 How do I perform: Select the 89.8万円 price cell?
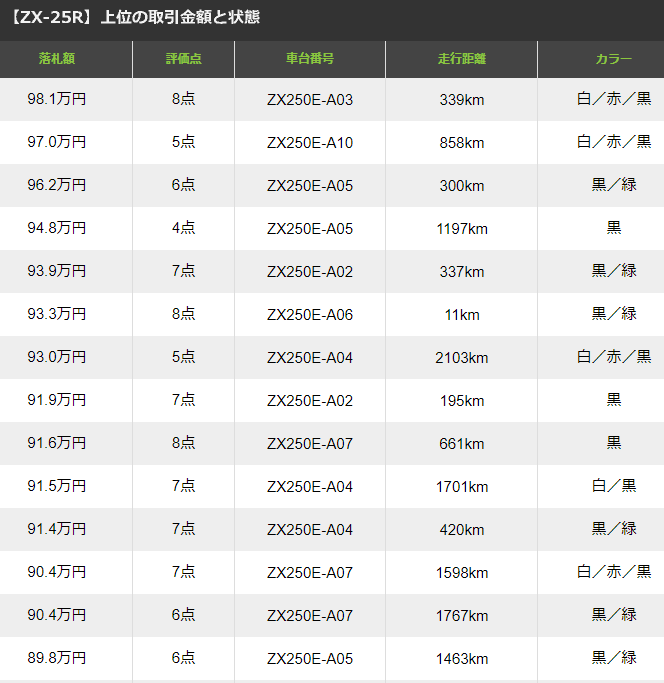tap(57, 658)
